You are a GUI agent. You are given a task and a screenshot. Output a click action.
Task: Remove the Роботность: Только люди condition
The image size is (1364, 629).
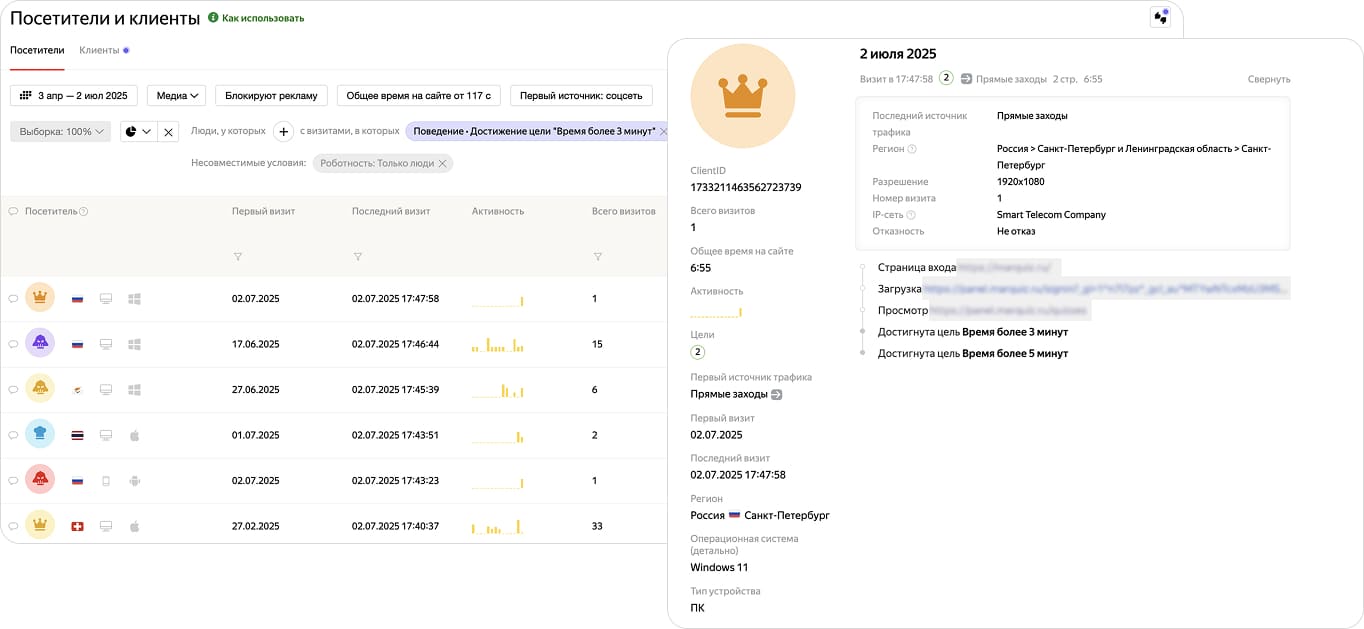pos(443,163)
